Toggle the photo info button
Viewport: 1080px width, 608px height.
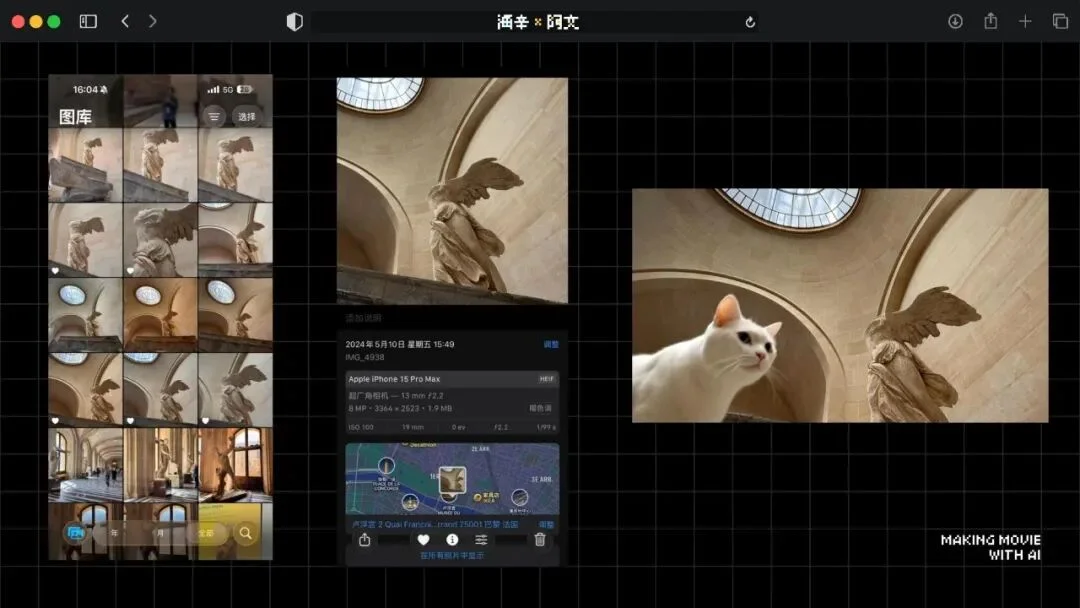coord(452,540)
